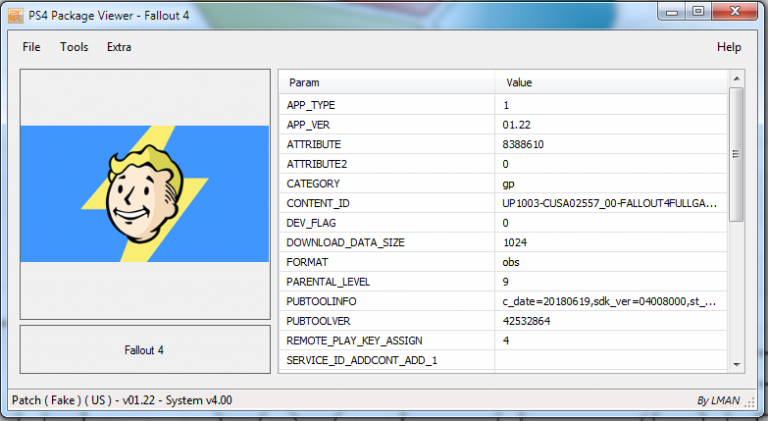
Task: Open the File menu
Action: pos(31,47)
